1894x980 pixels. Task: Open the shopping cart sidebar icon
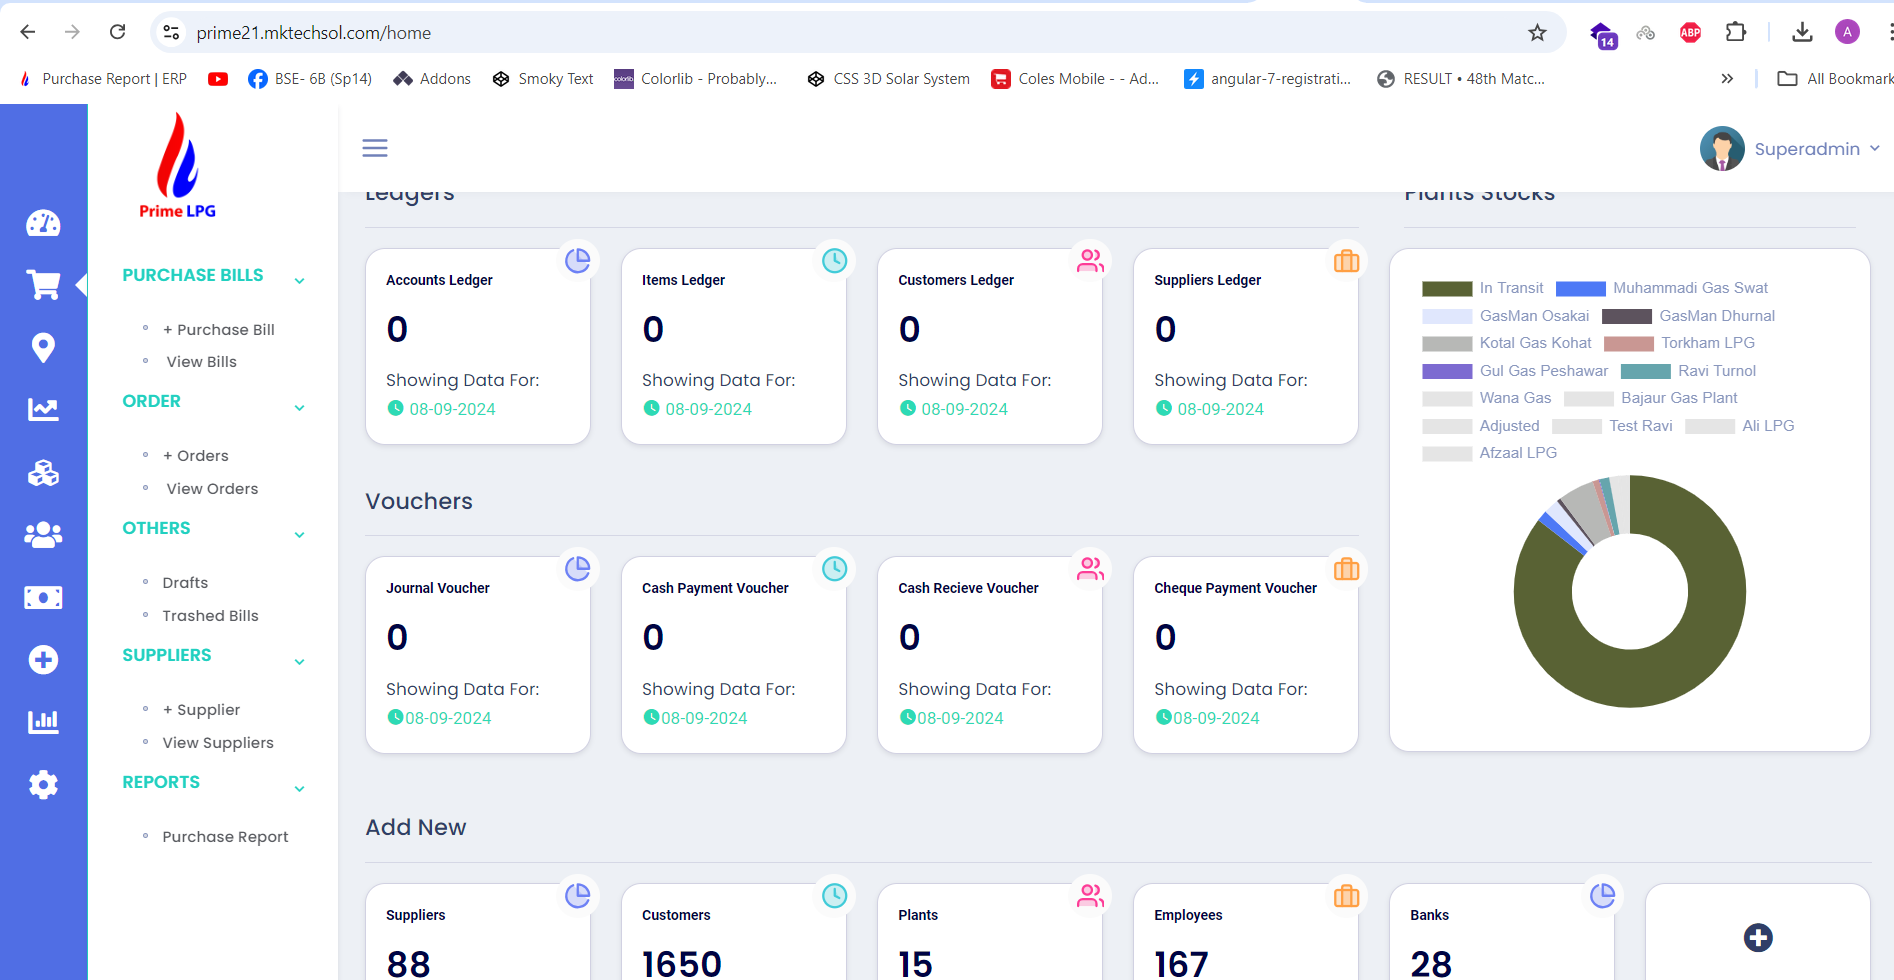coord(43,285)
